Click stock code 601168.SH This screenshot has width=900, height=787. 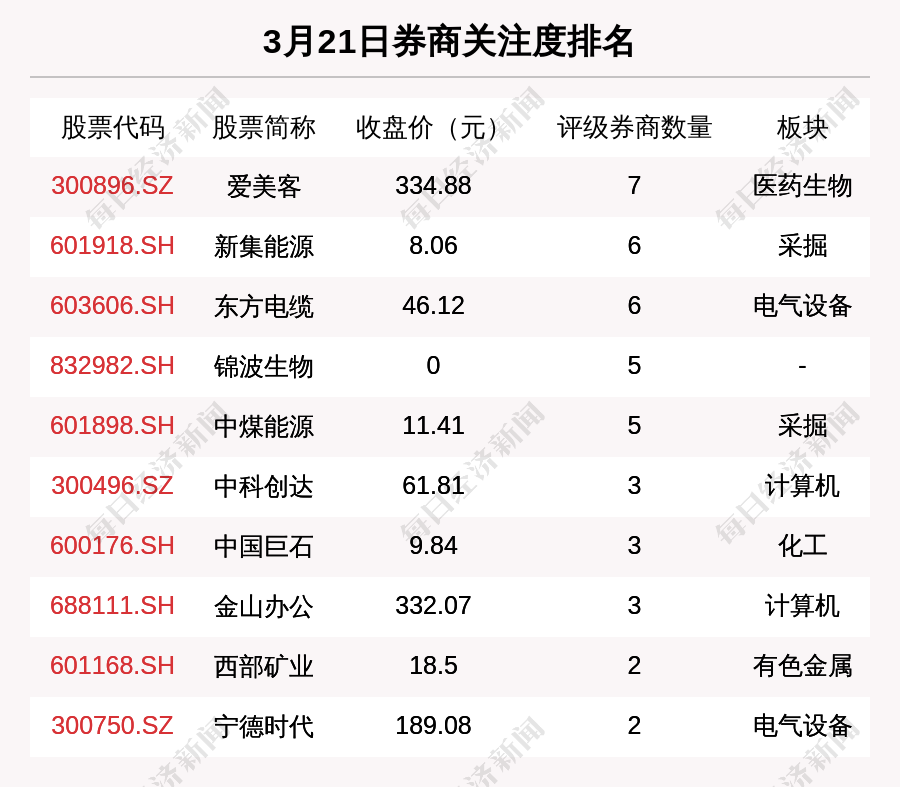(112, 666)
